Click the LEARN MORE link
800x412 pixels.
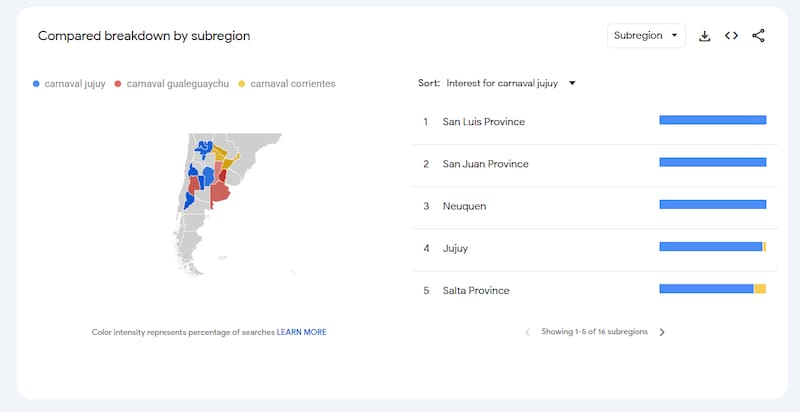pyautogui.click(x=301, y=332)
